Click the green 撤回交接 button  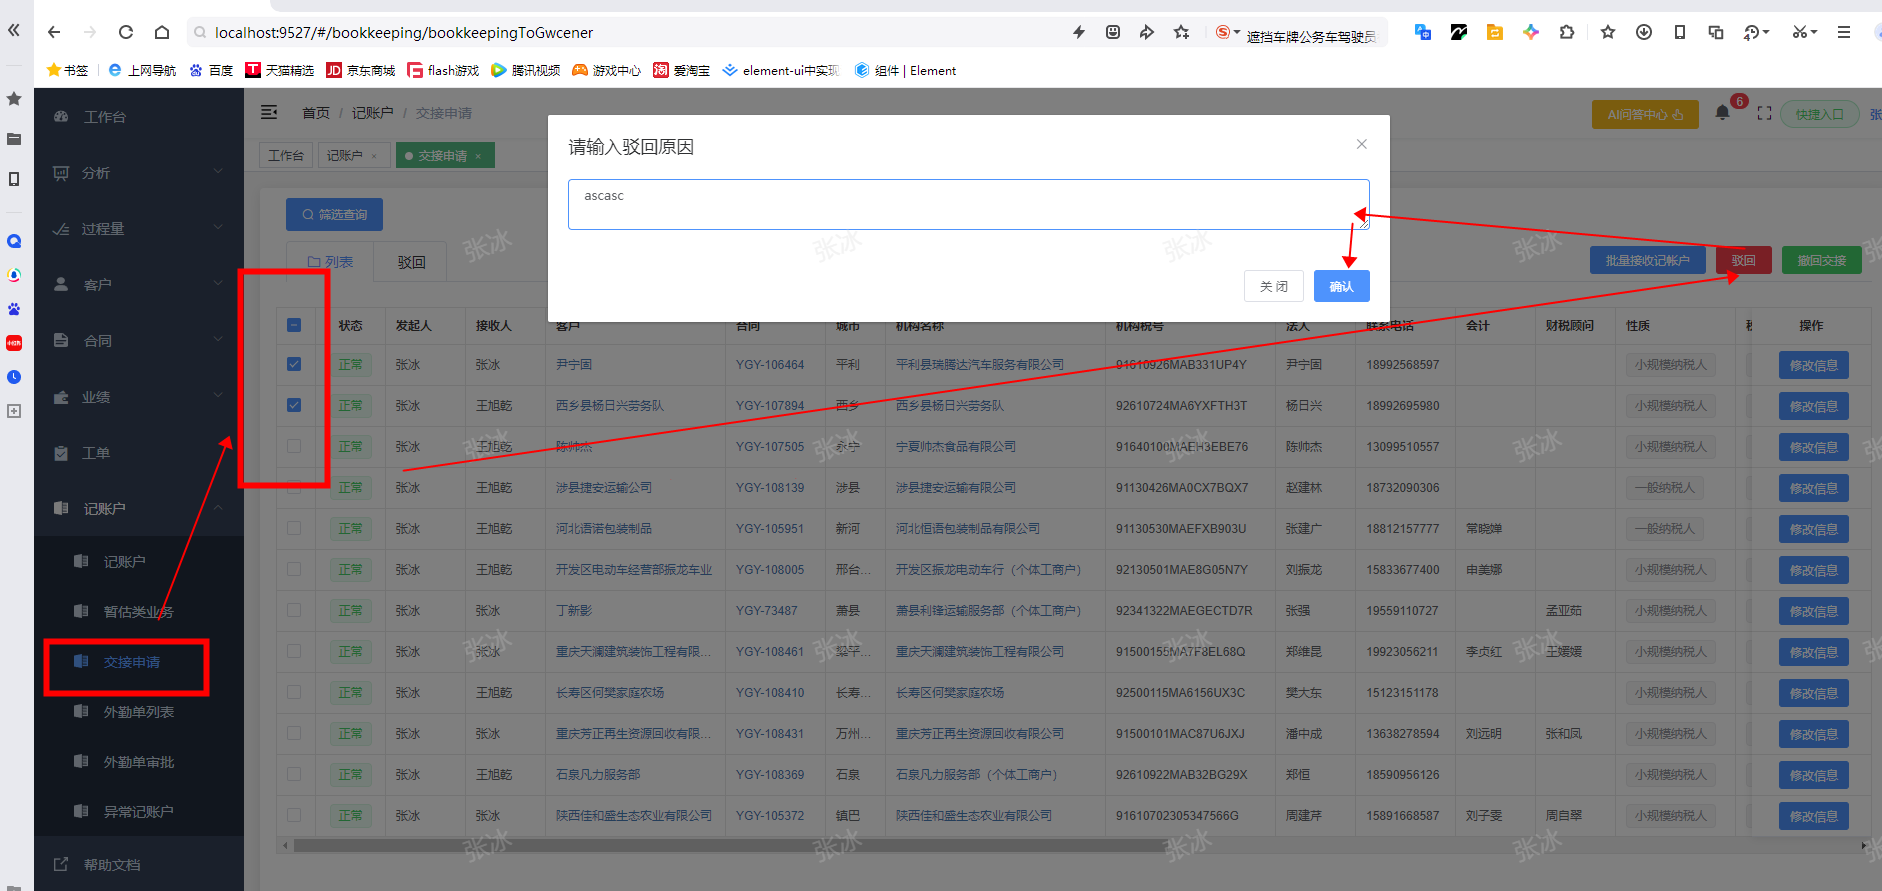click(1821, 260)
